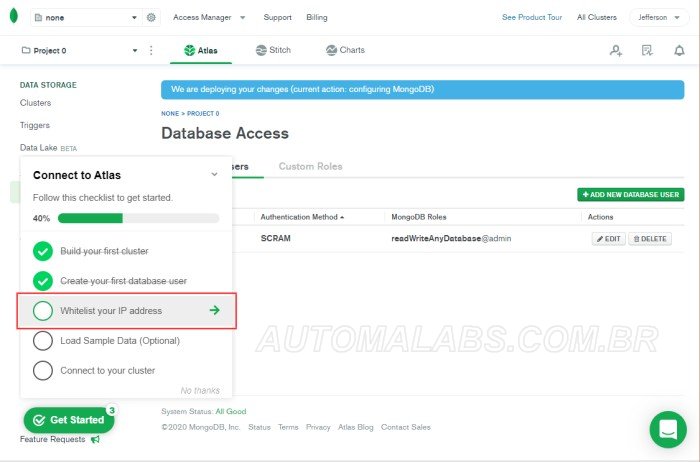700x462 pixels.
Task: Open the Atlas Blog link
Action: pos(355,427)
